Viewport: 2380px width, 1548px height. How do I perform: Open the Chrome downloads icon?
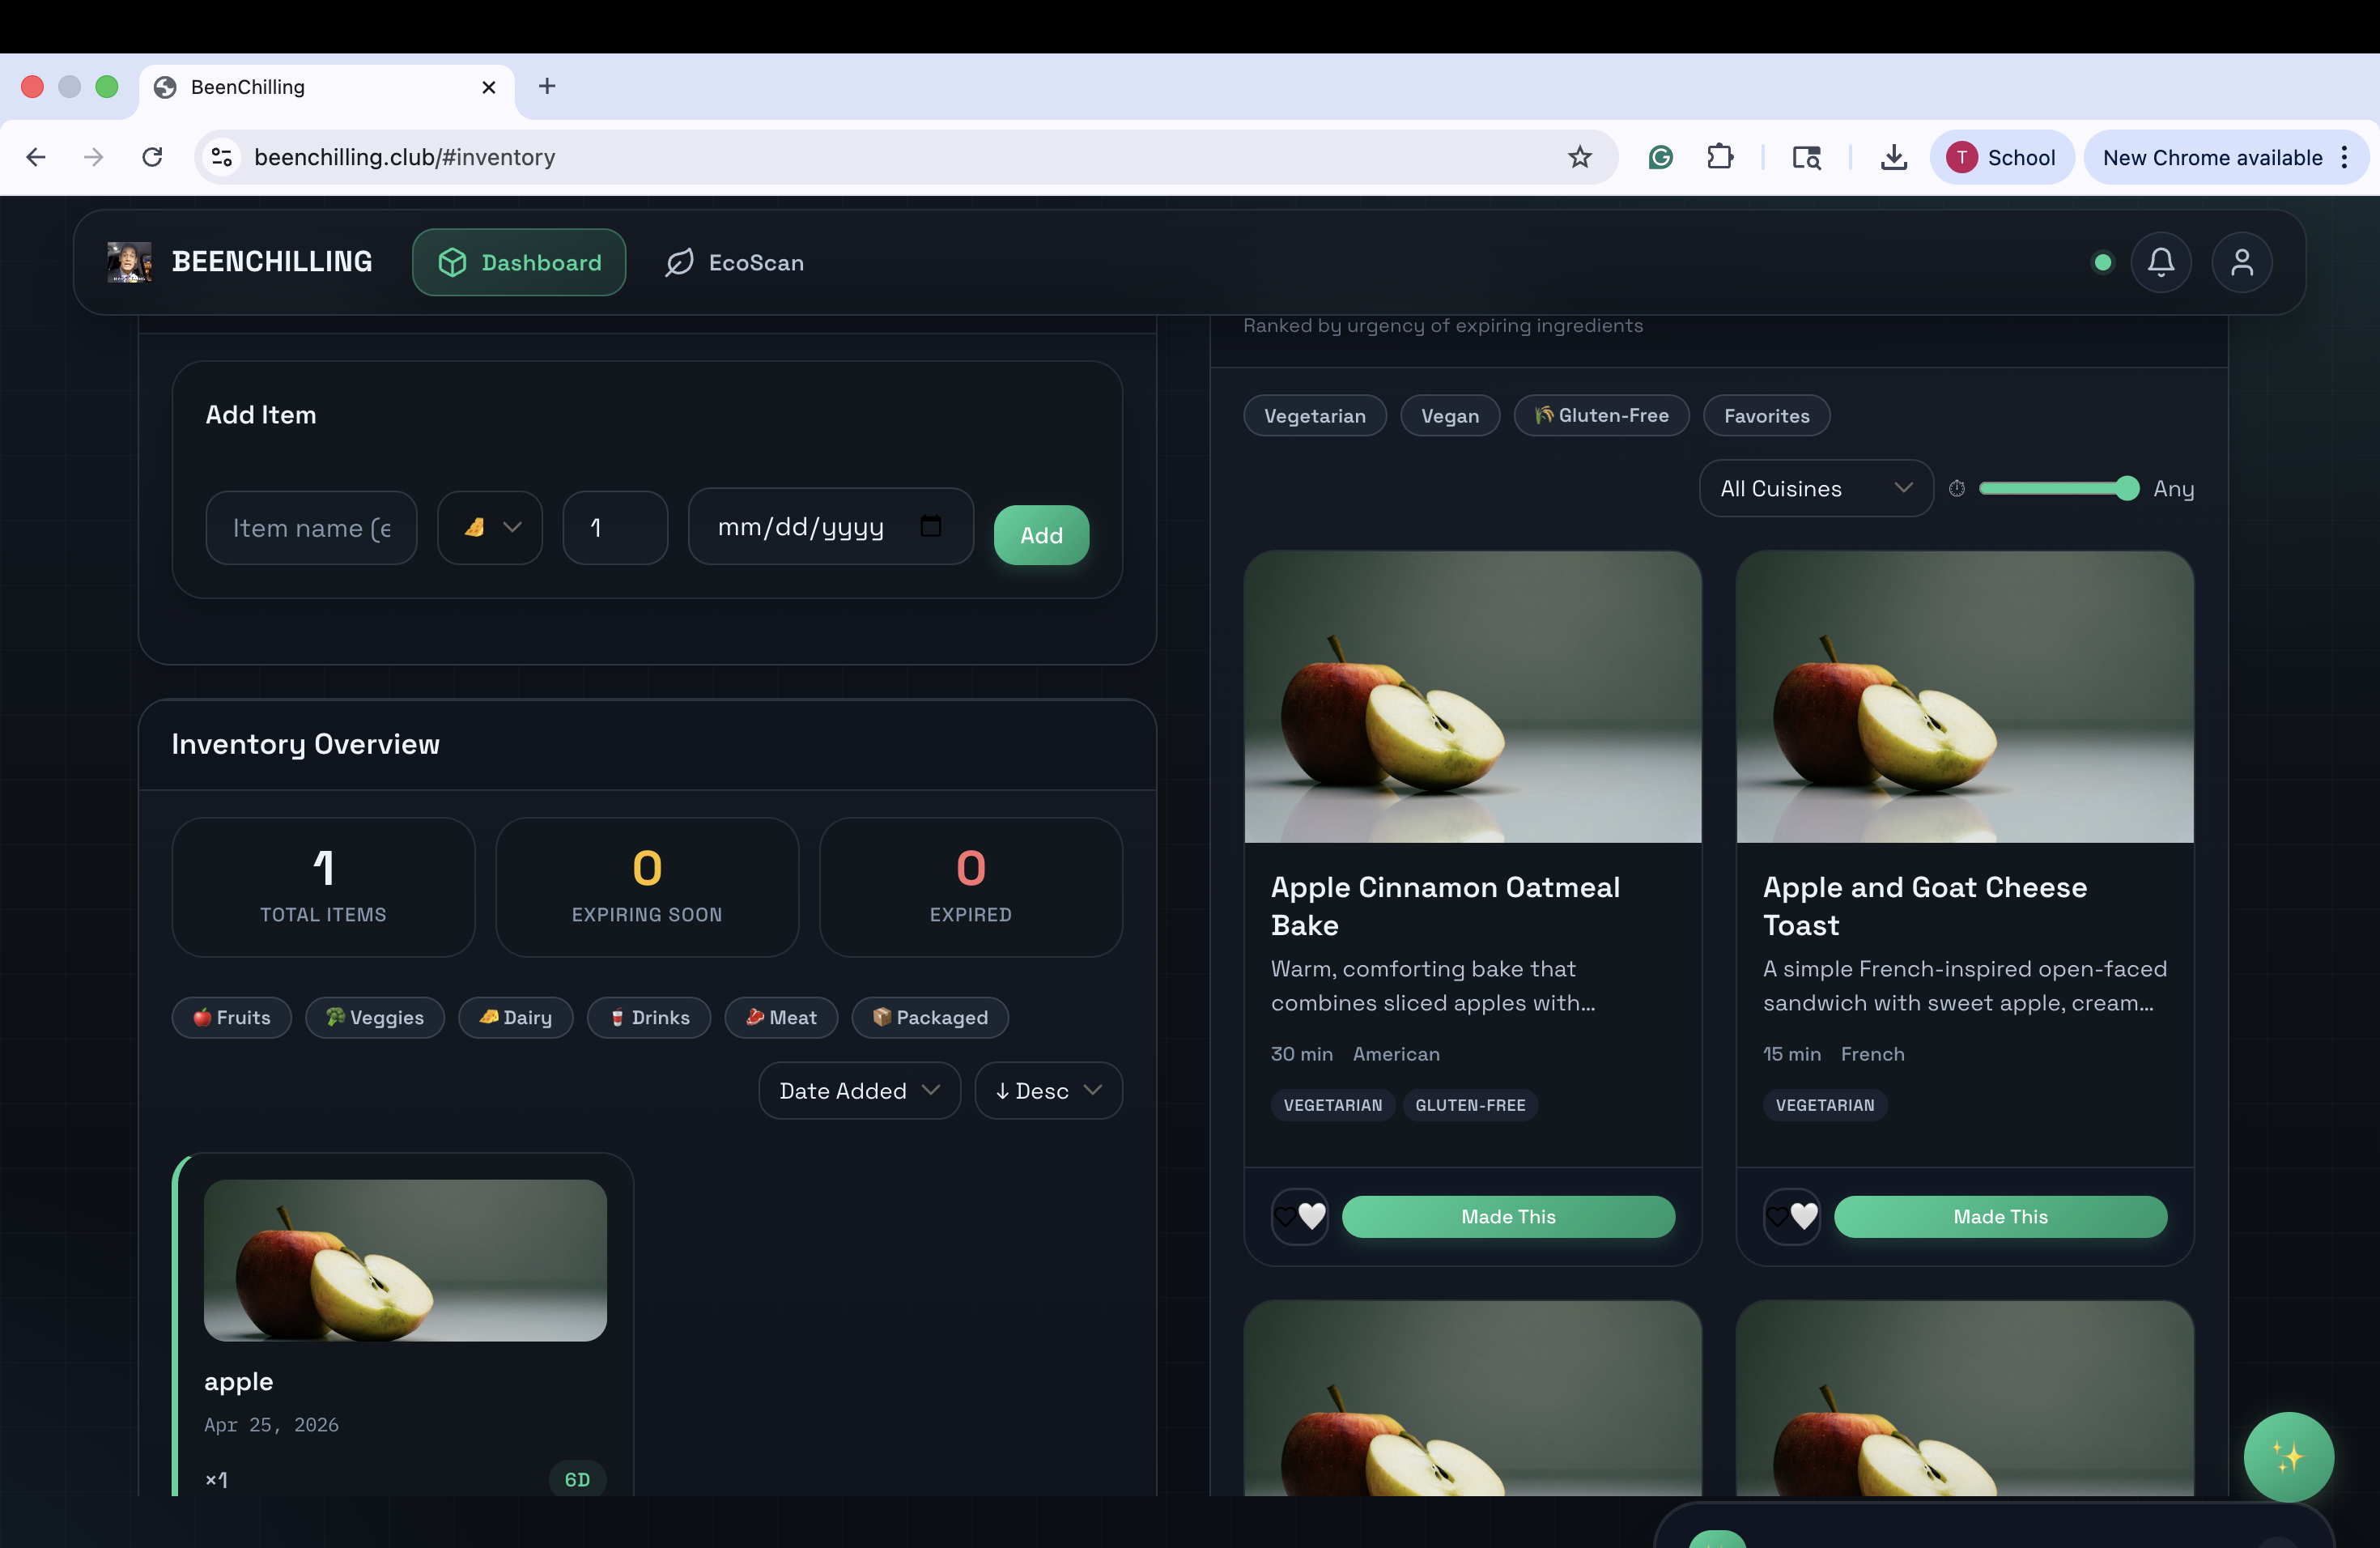tap(1893, 157)
